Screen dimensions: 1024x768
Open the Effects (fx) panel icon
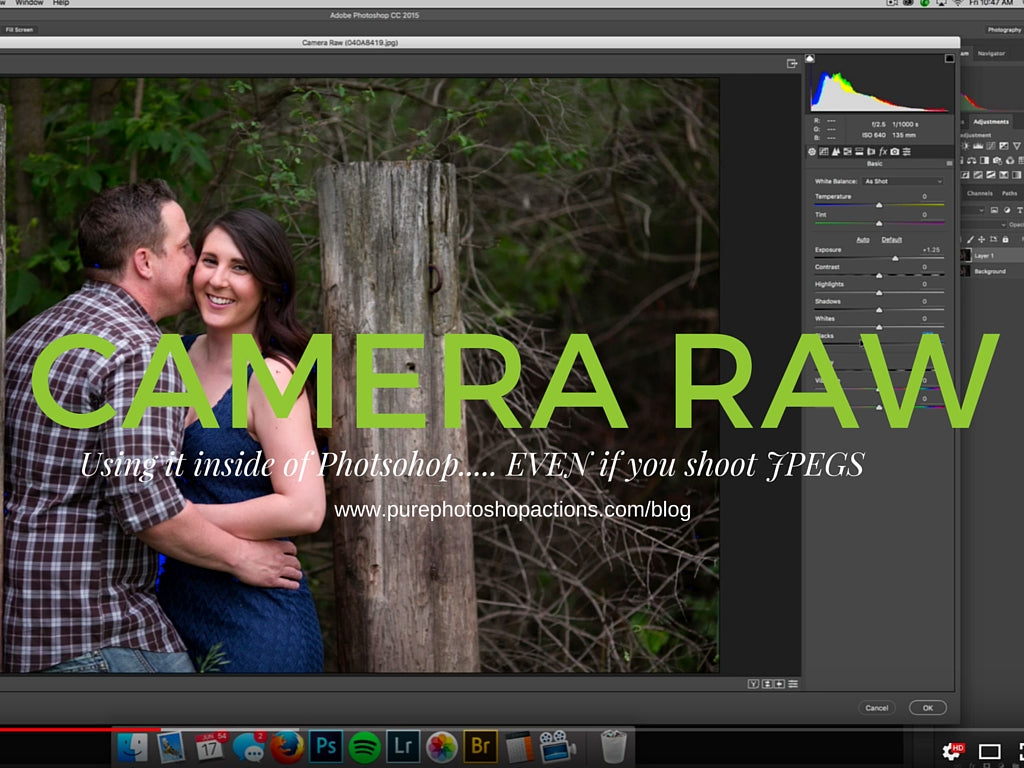883,152
